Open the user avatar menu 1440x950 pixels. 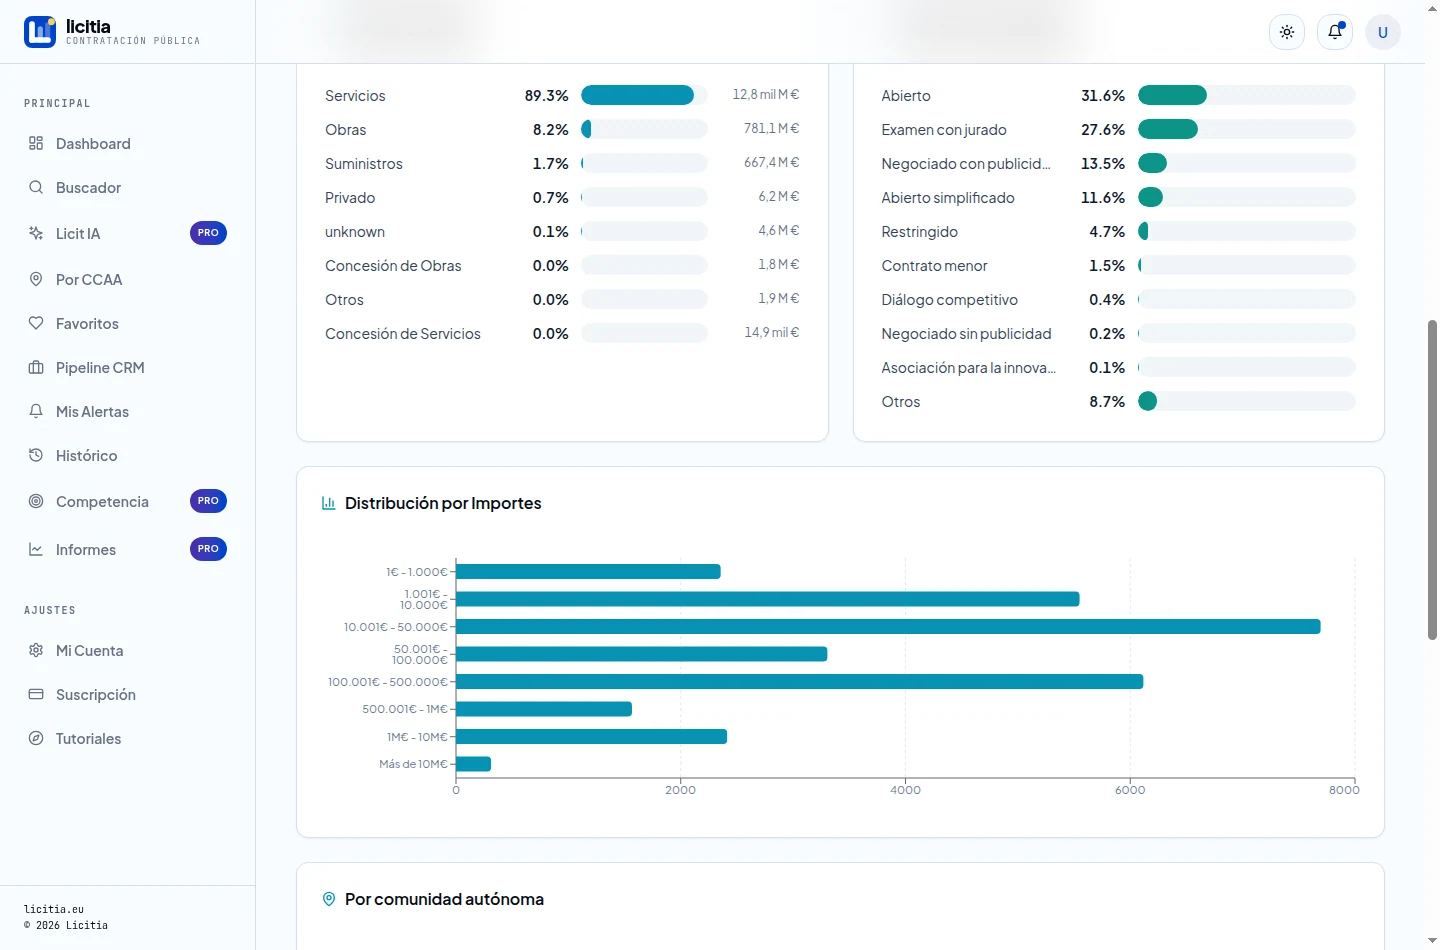(1383, 32)
